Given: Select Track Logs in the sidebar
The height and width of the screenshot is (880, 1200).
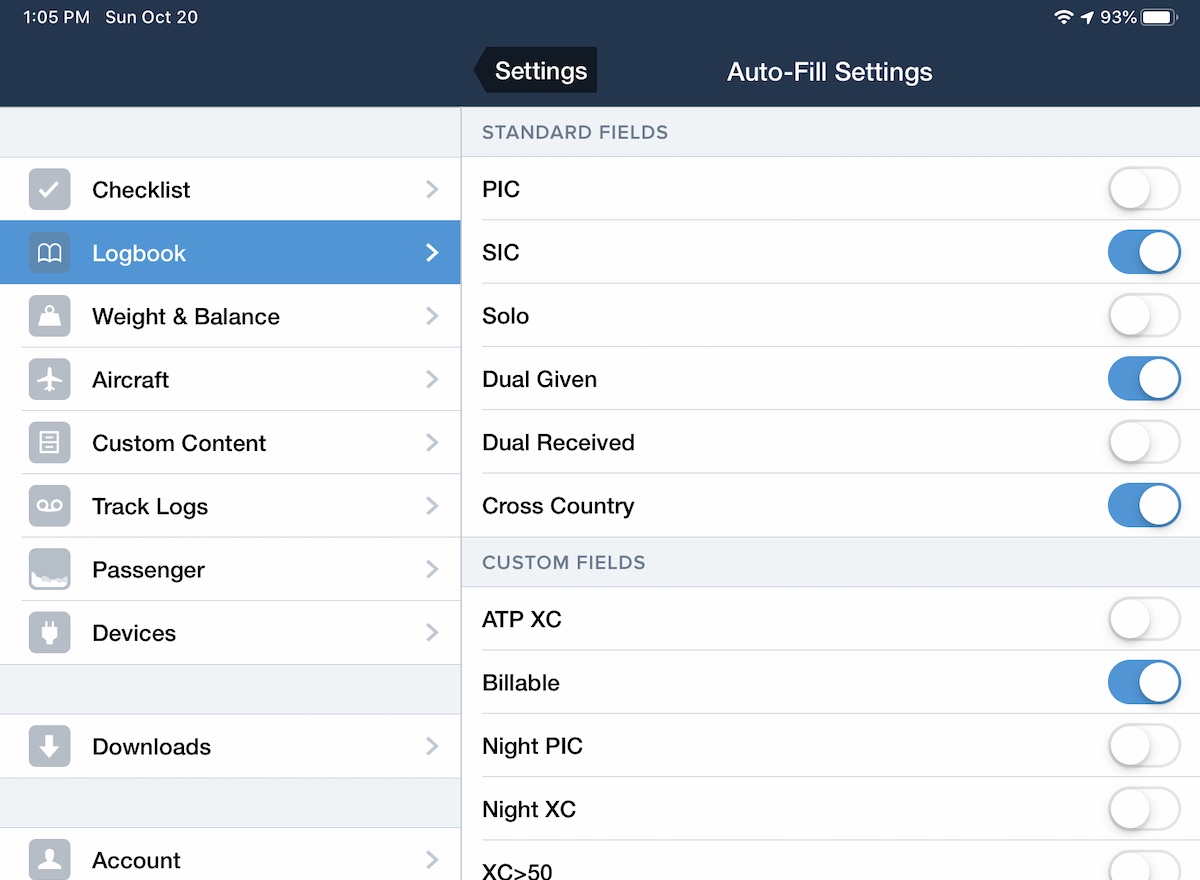Looking at the screenshot, I should click(x=150, y=507).
